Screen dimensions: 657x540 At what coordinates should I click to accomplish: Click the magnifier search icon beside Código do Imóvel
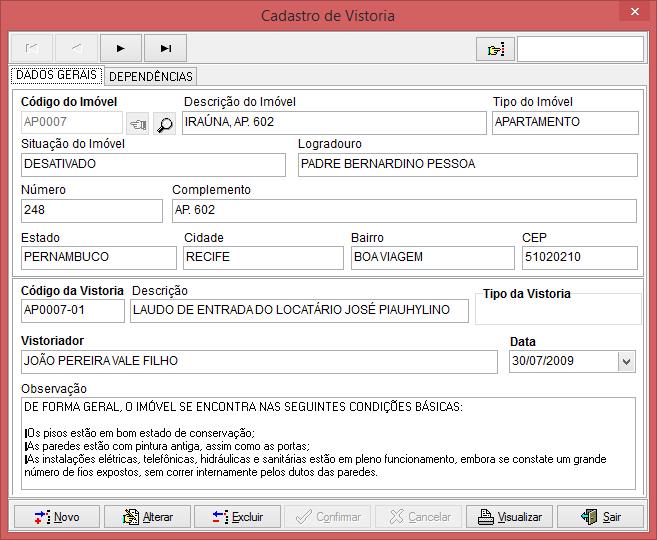tap(164, 124)
